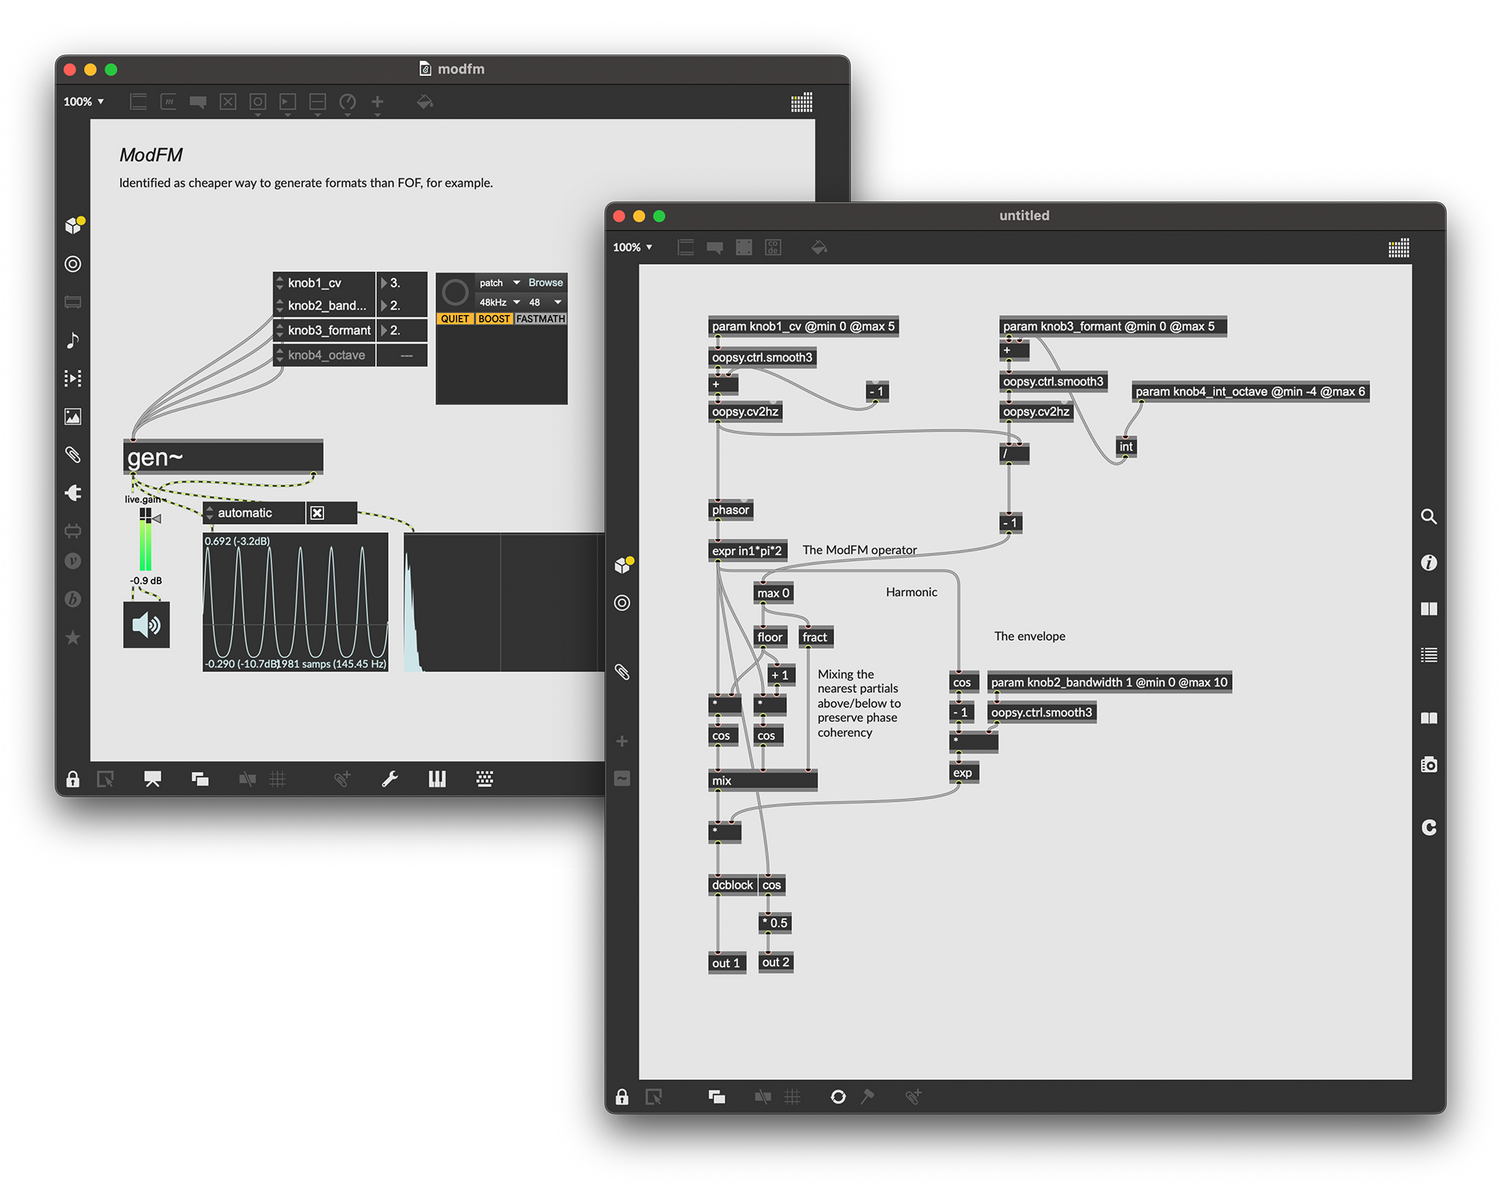1500x1200 pixels.
Task: Open the magnifier search icon in right sidebar
Action: pyautogui.click(x=1429, y=516)
